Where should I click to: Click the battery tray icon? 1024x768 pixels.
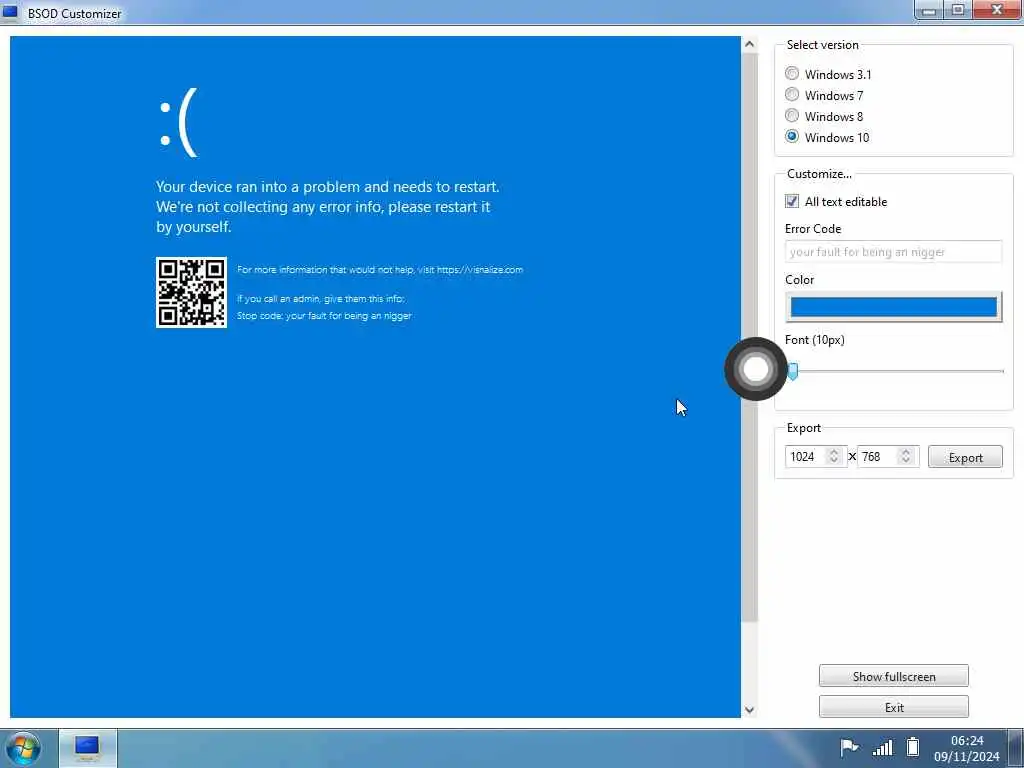coord(913,746)
